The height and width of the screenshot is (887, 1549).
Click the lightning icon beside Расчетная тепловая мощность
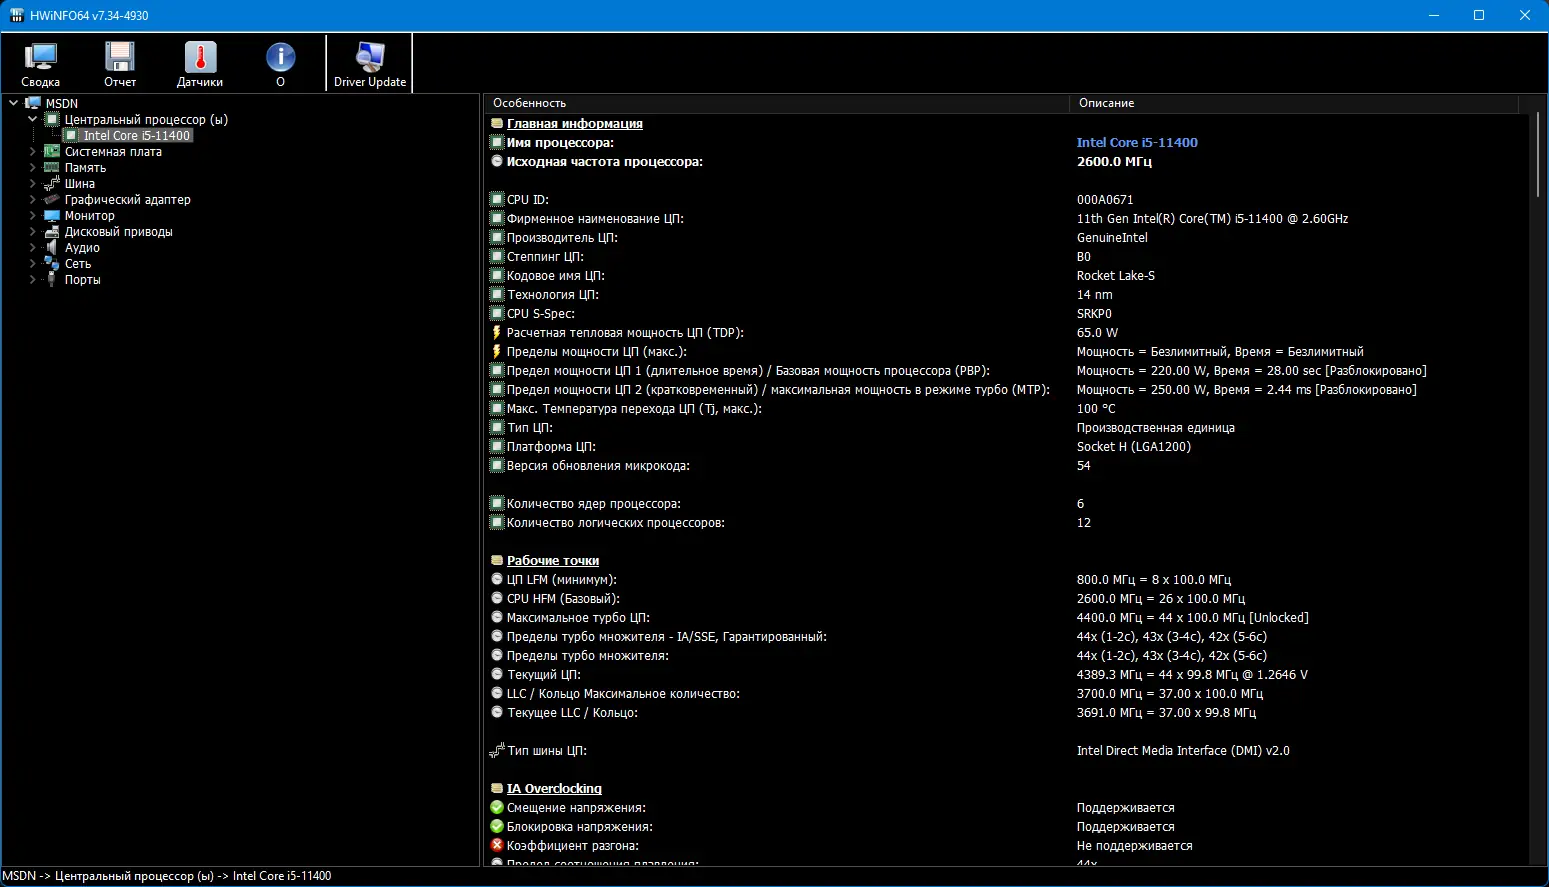[x=497, y=332]
